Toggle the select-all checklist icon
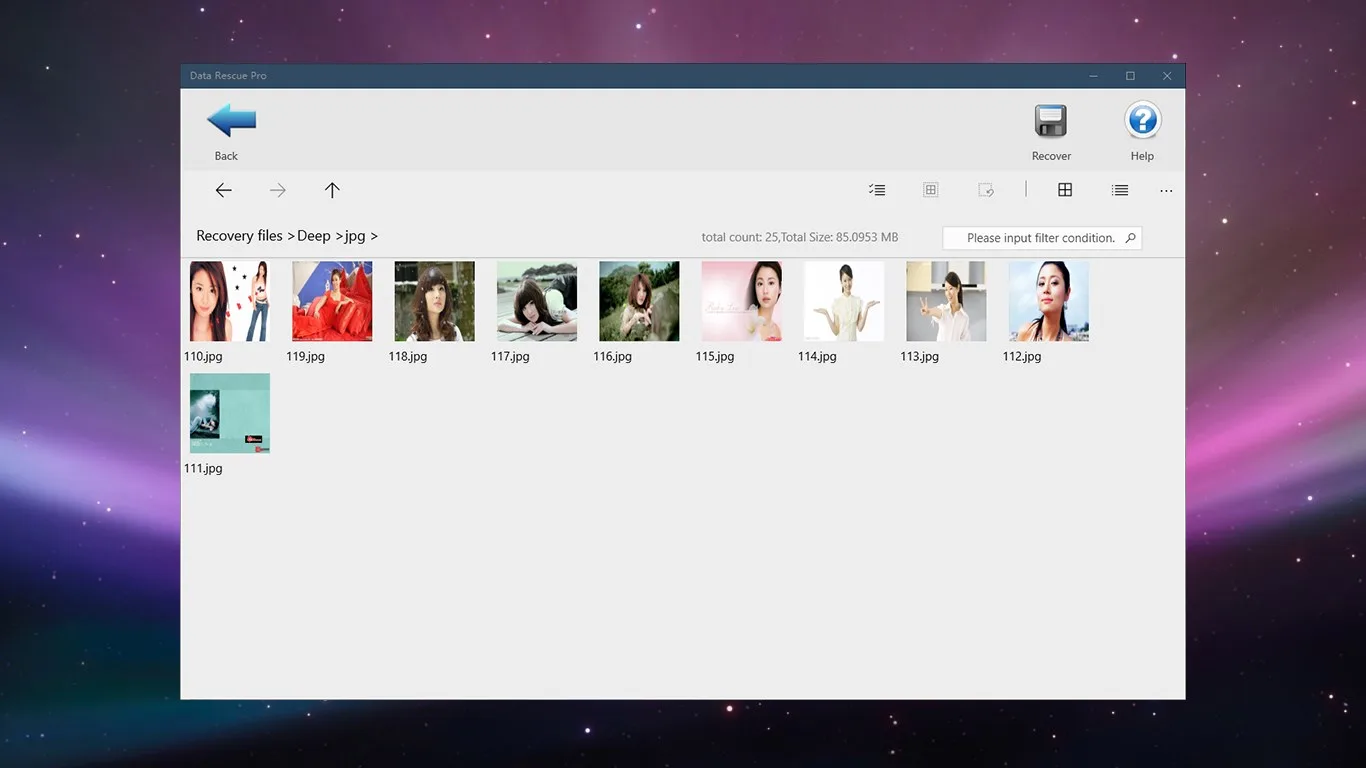 point(877,190)
